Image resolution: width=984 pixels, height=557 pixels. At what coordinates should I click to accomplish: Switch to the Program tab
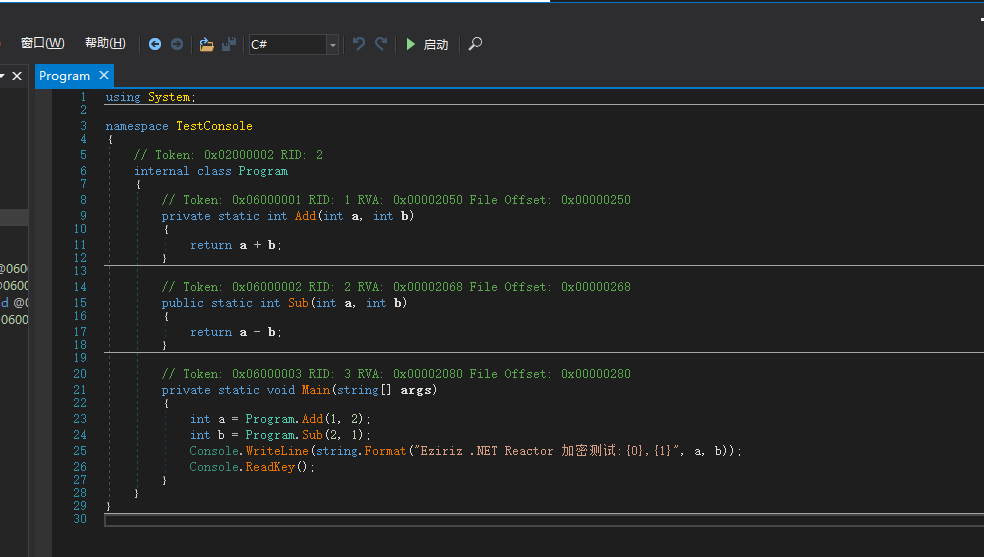[x=64, y=76]
